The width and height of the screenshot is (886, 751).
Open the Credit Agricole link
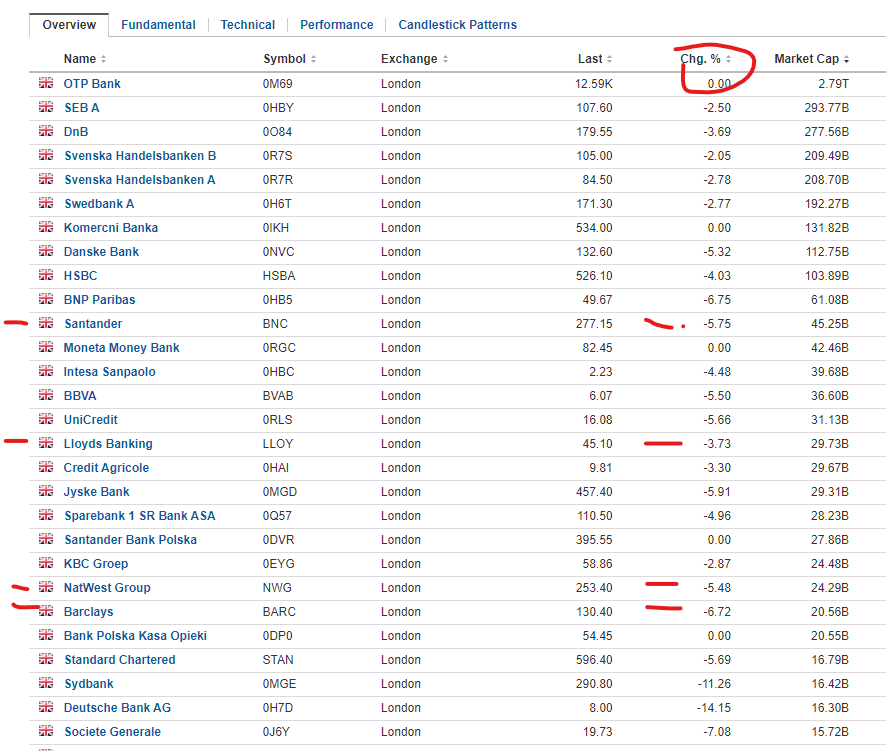[106, 468]
